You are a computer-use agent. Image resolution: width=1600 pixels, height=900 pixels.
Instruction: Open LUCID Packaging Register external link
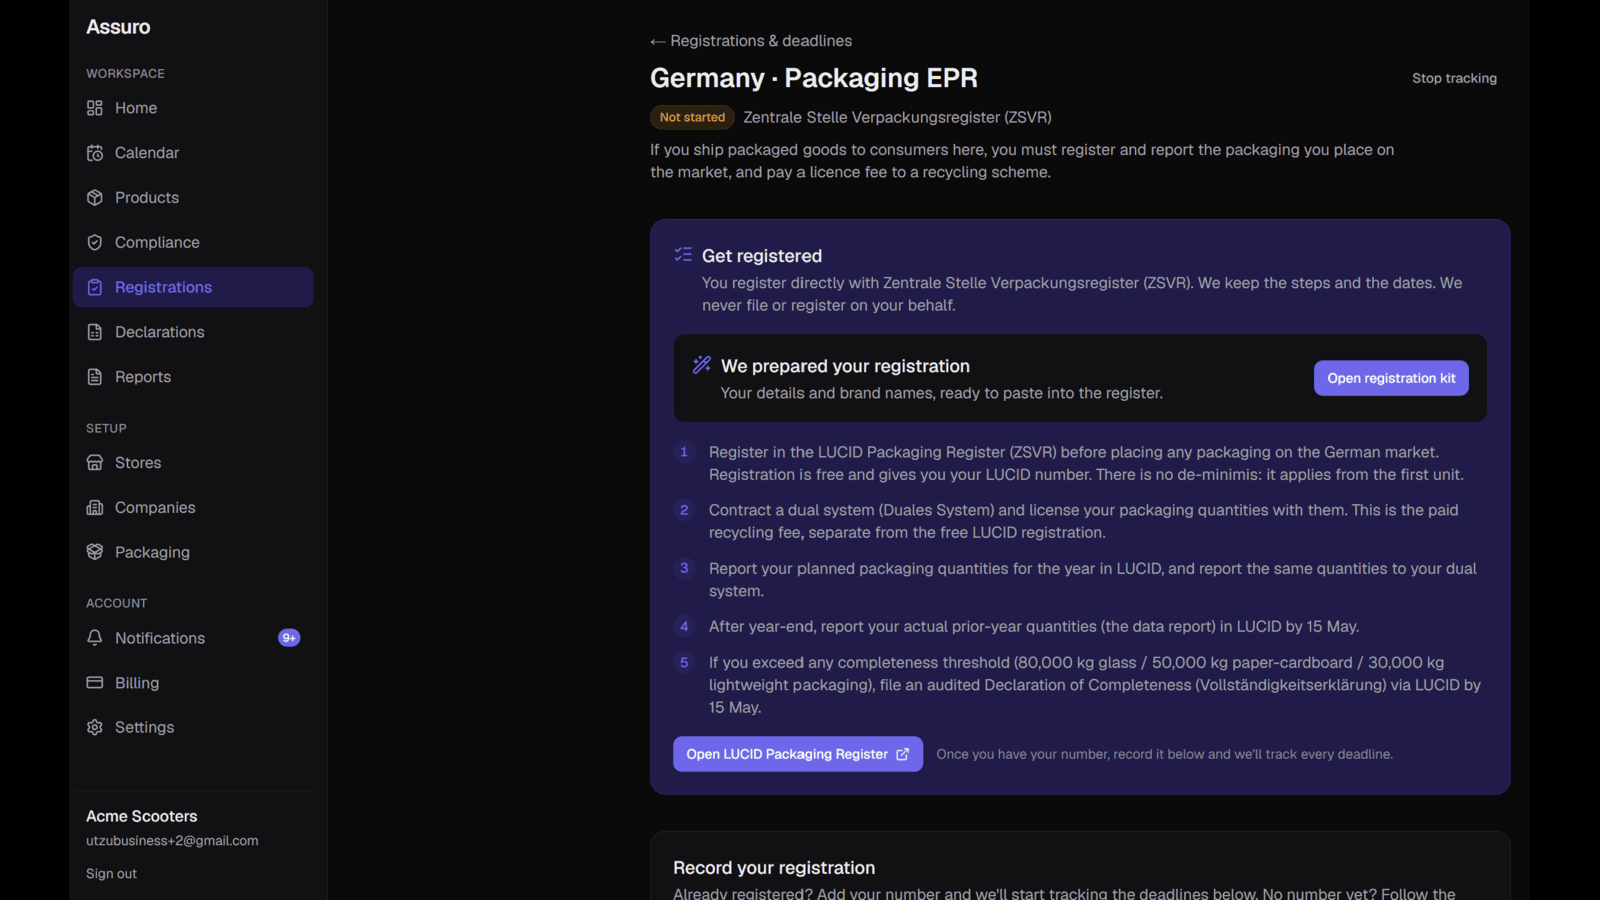(798, 754)
